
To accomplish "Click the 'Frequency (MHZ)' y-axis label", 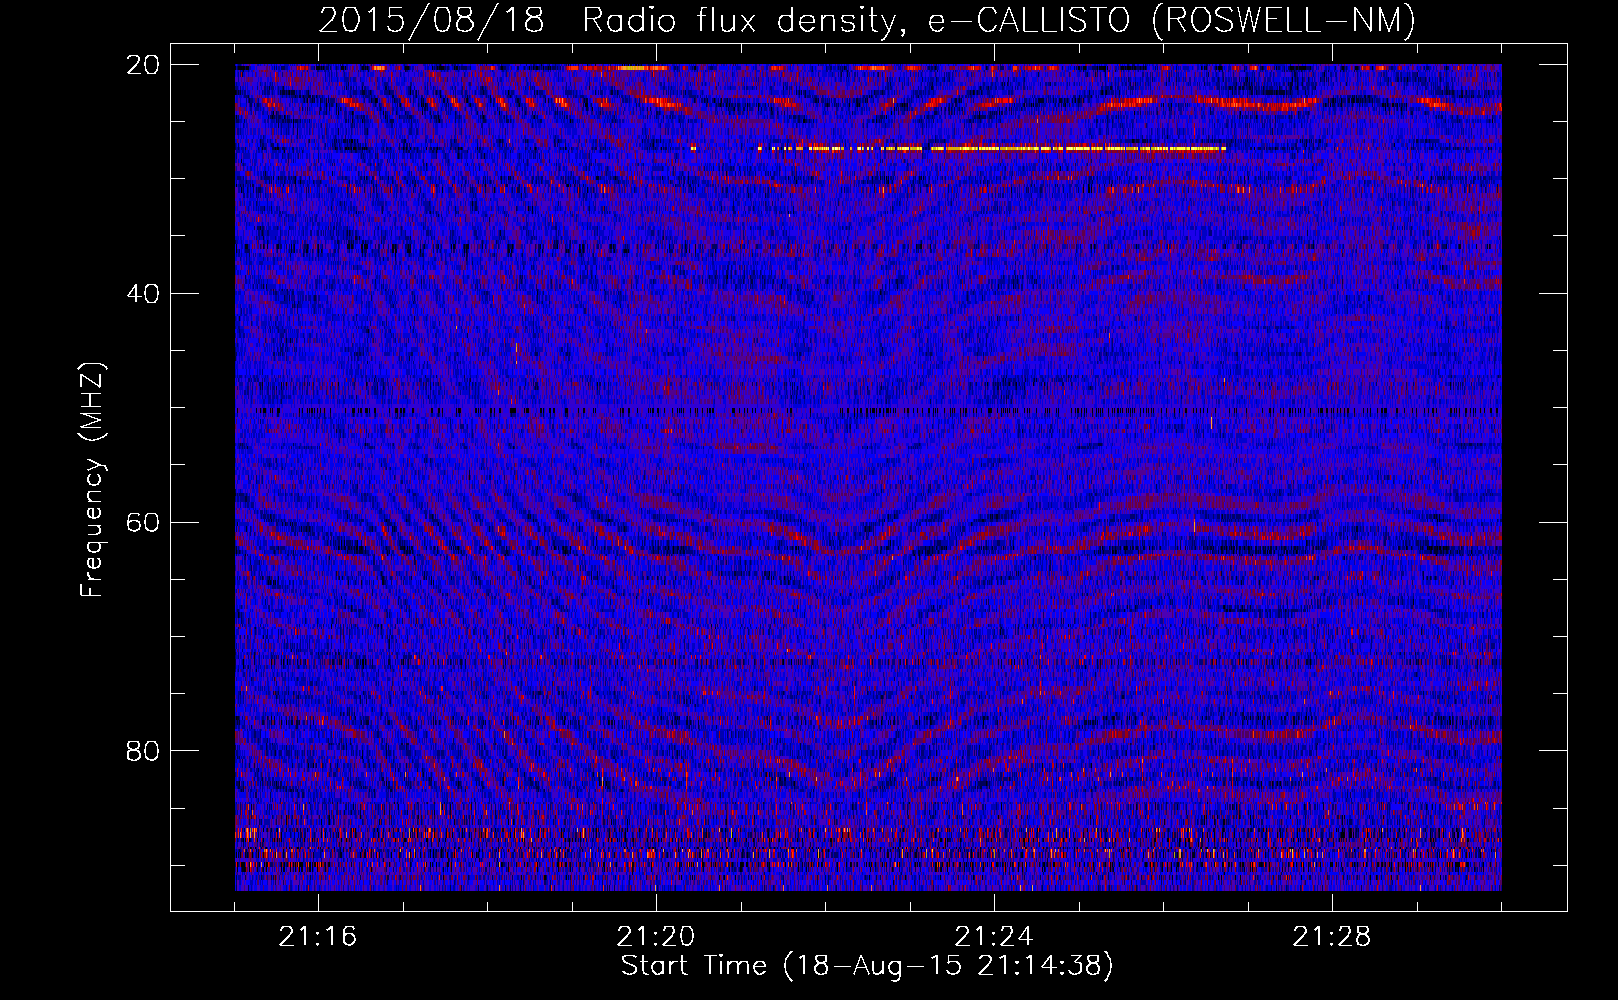I will tap(91, 480).
